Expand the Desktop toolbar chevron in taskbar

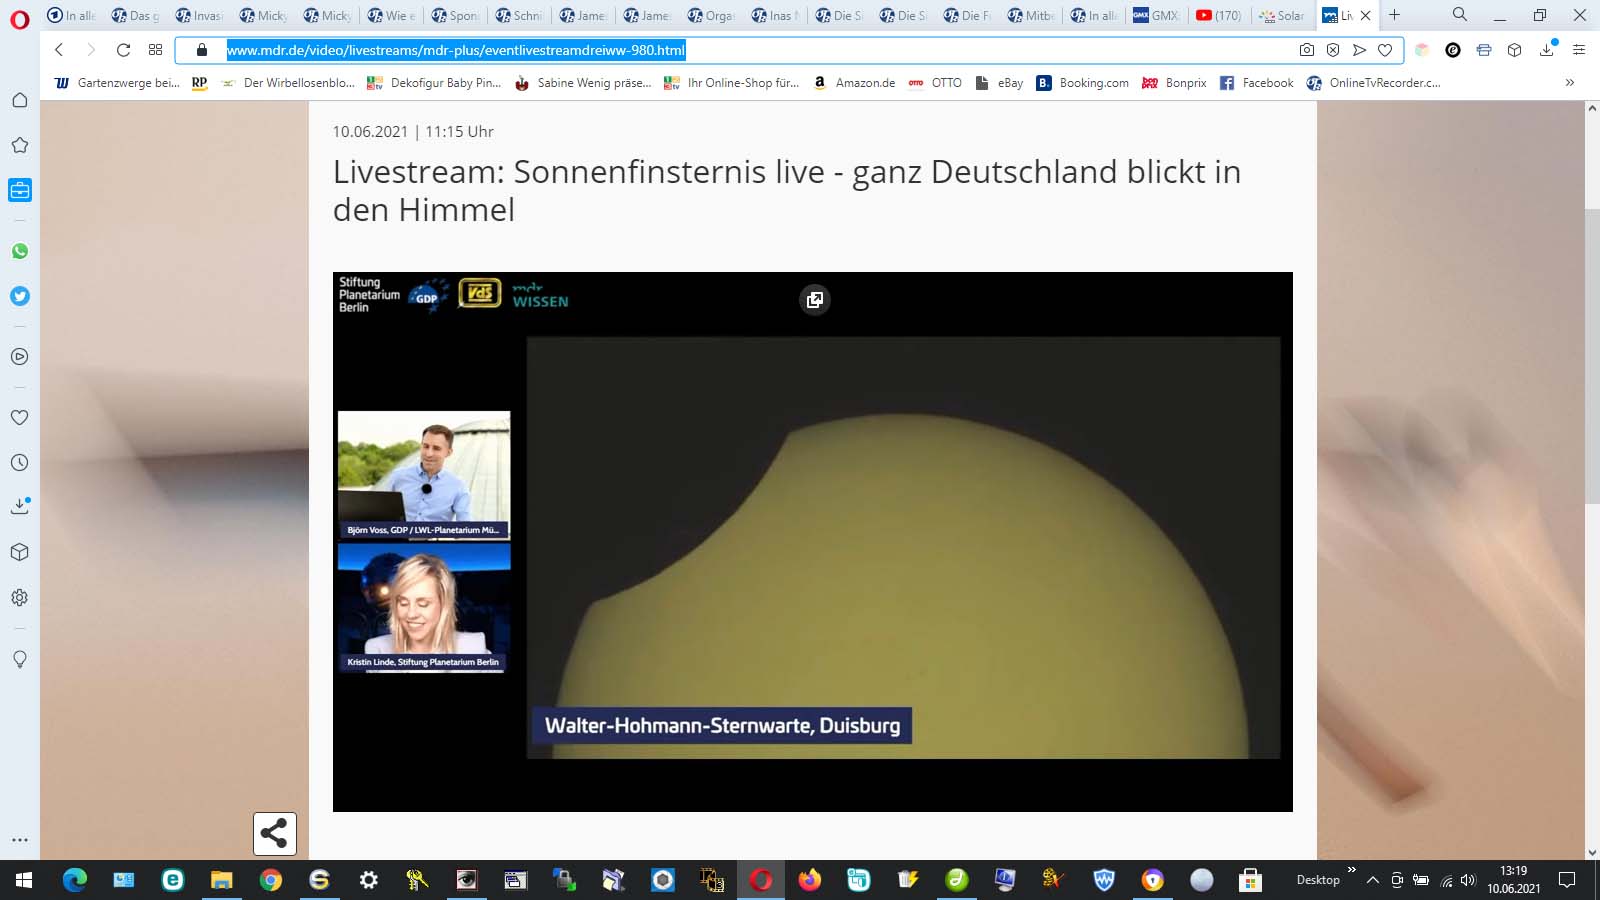(1352, 870)
